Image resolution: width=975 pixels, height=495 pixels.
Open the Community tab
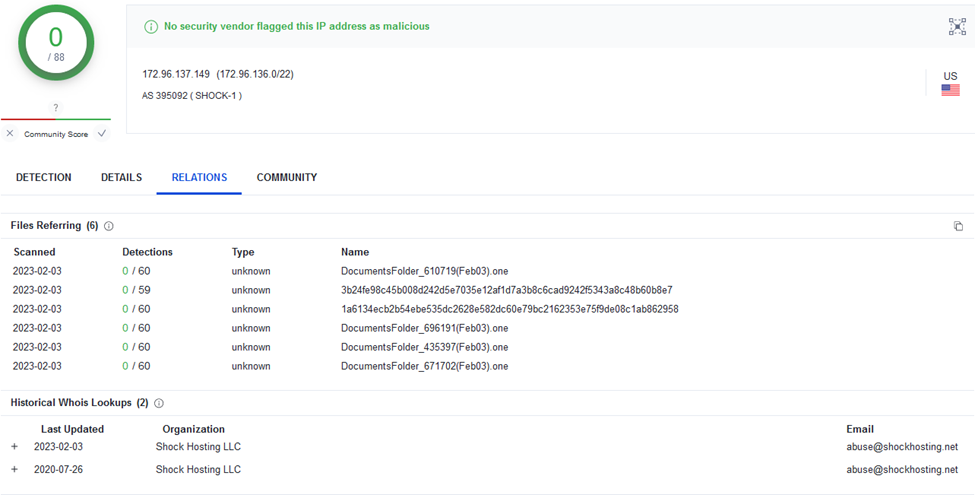tap(287, 177)
